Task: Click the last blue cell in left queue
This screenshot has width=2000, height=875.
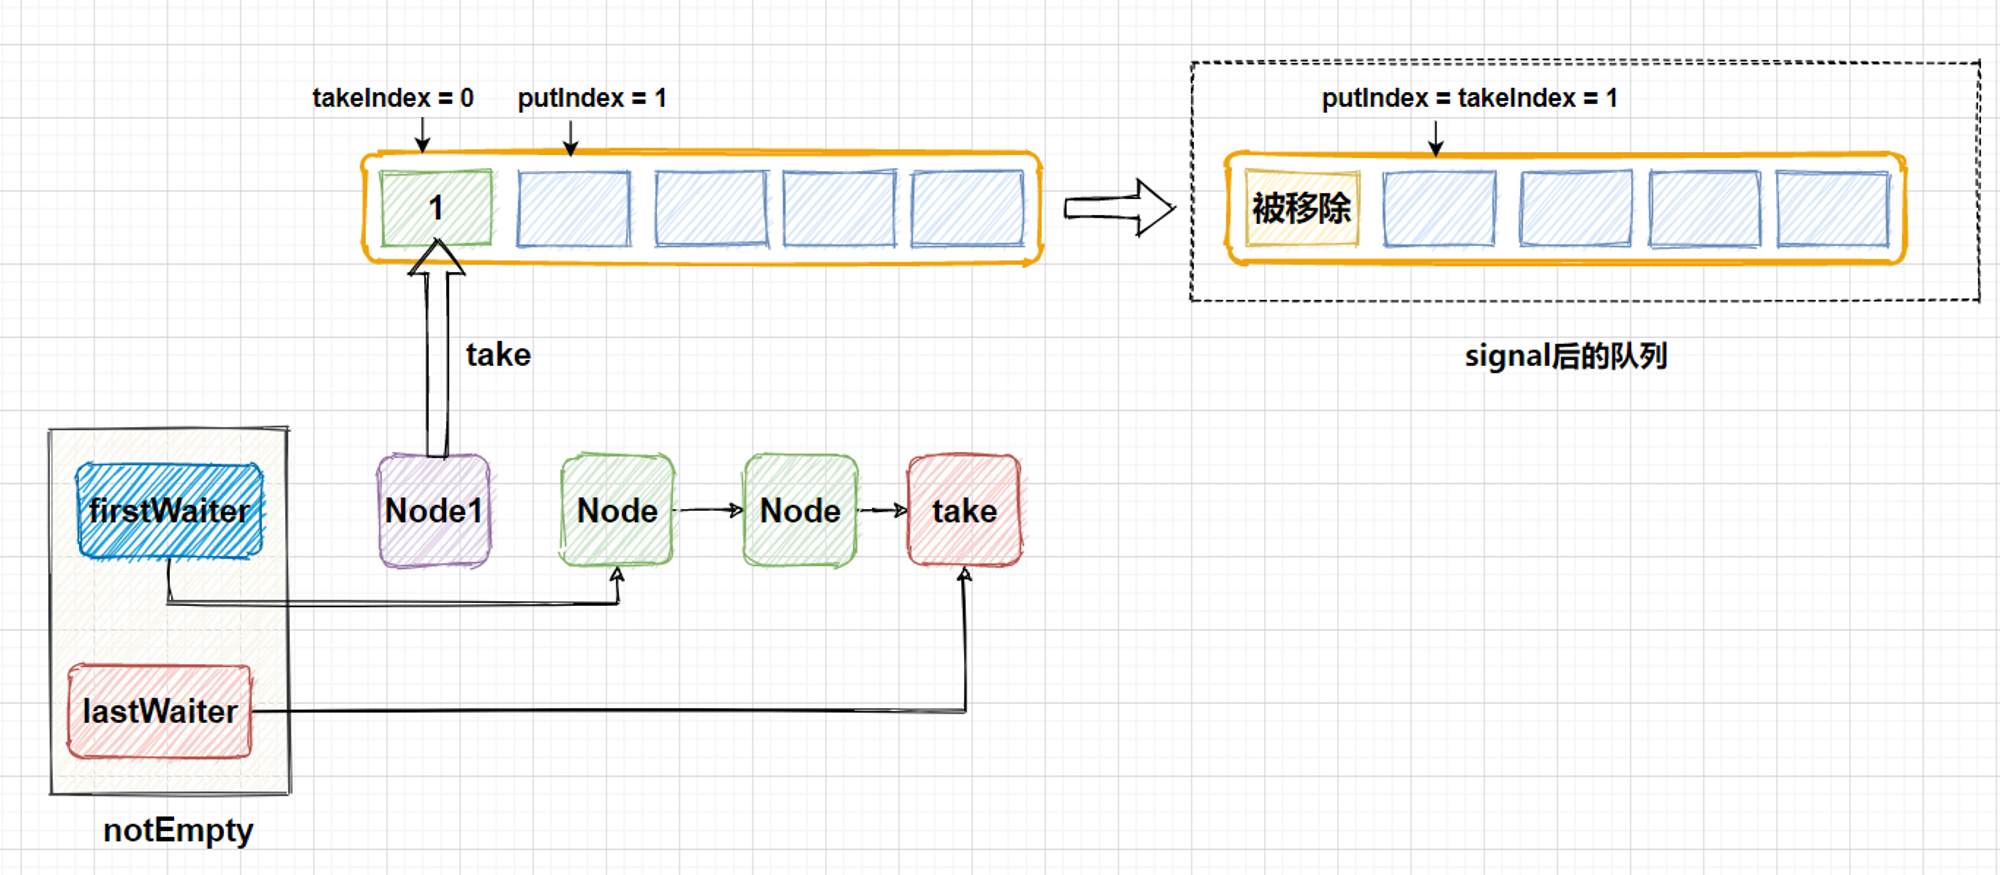Action: 968,208
